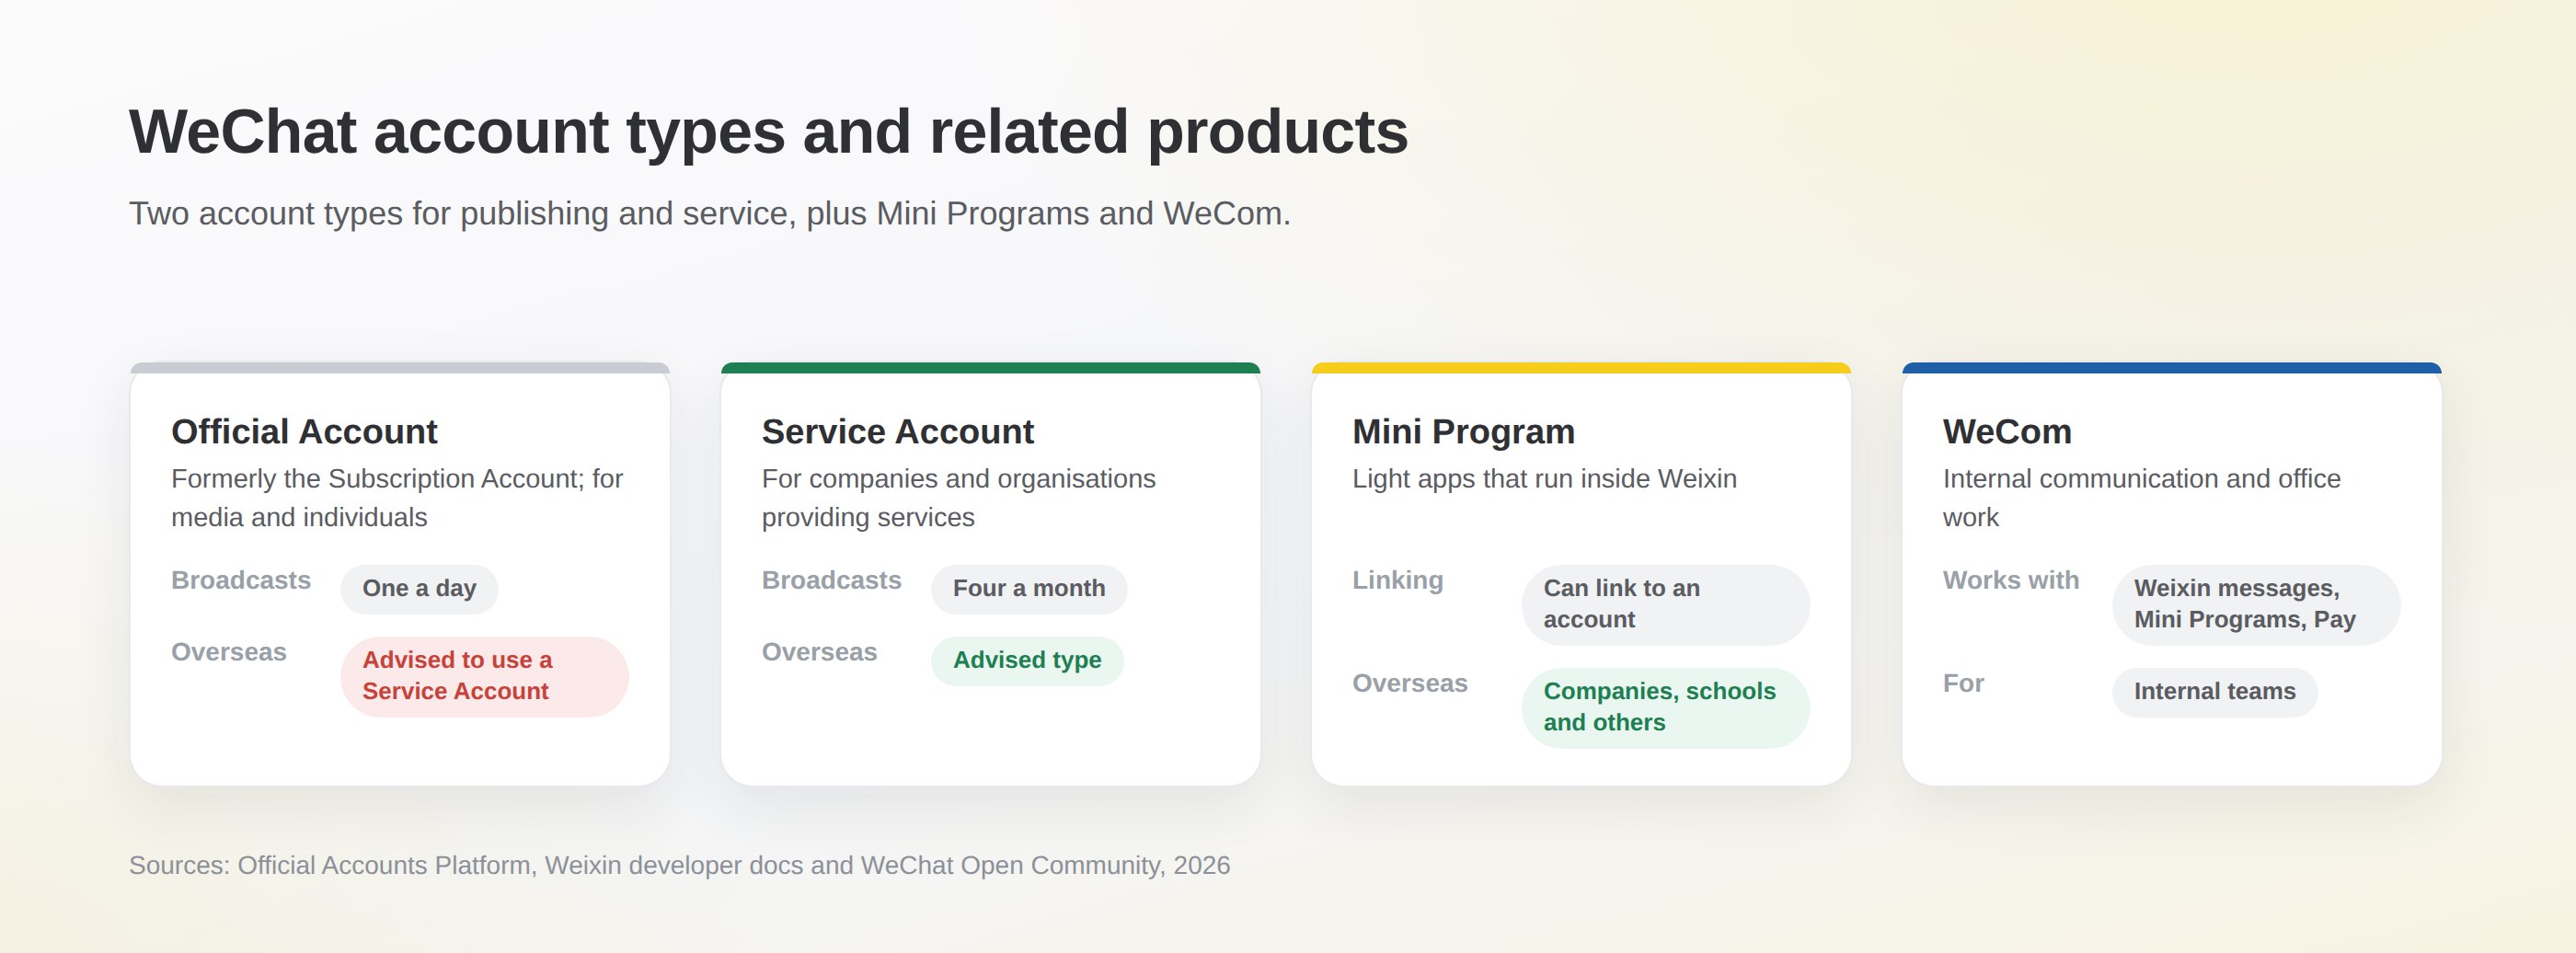Click Broadcasts label in Official Account card
The image size is (2576, 953).
tap(241, 580)
